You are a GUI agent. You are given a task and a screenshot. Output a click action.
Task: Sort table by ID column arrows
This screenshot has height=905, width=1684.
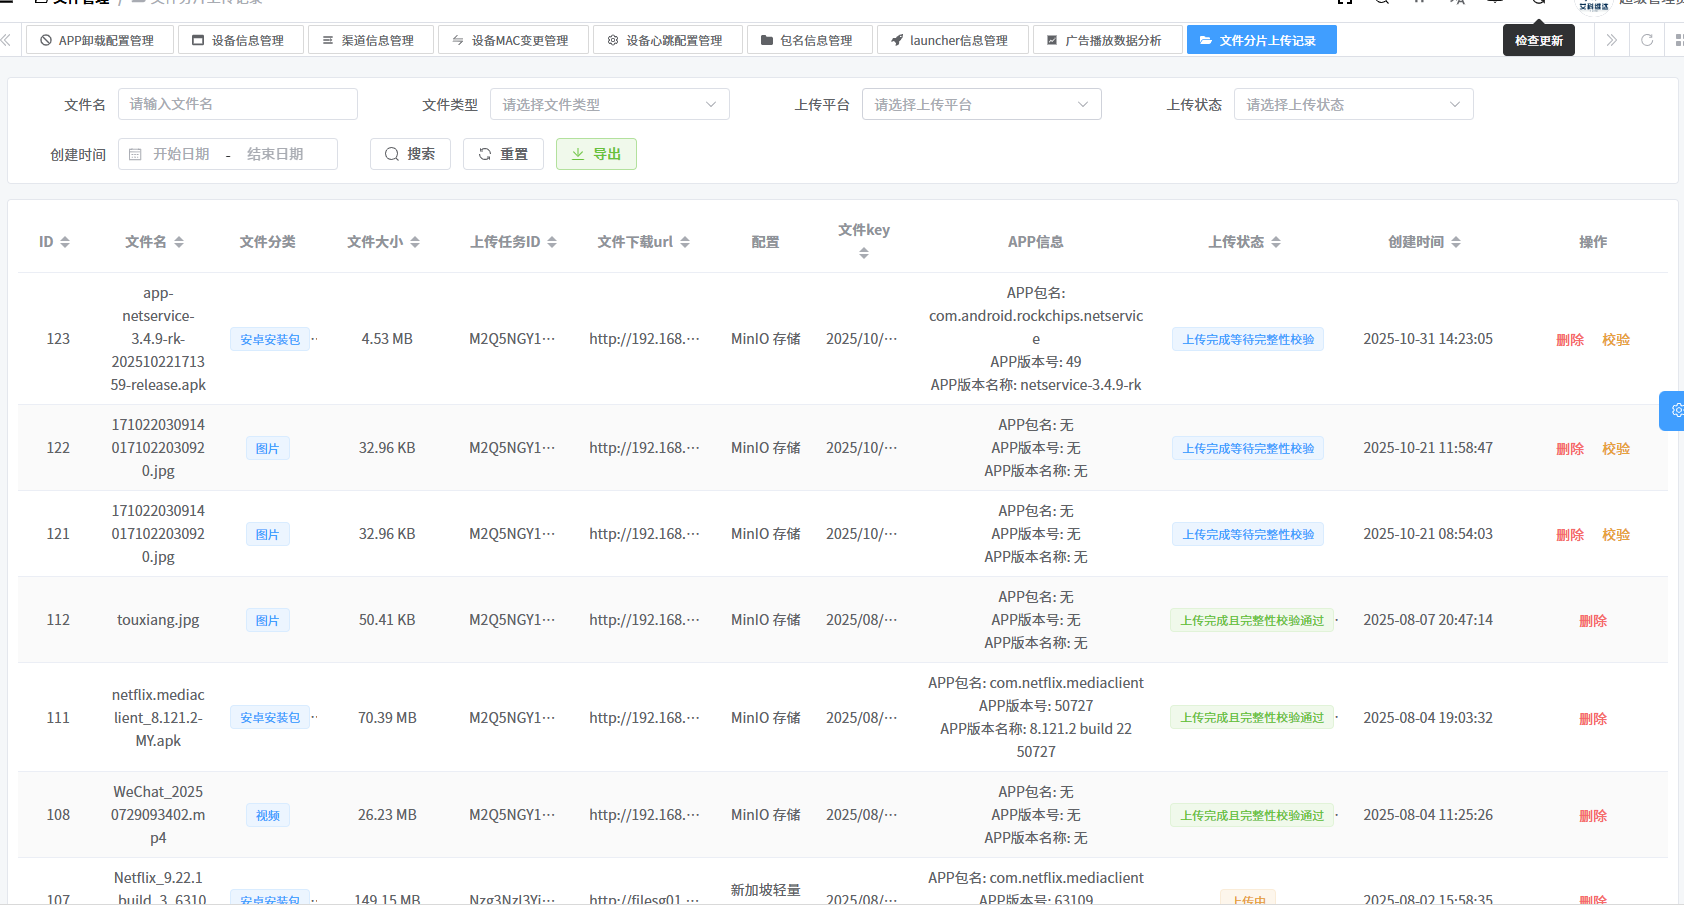pyautogui.click(x=65, y=242)
